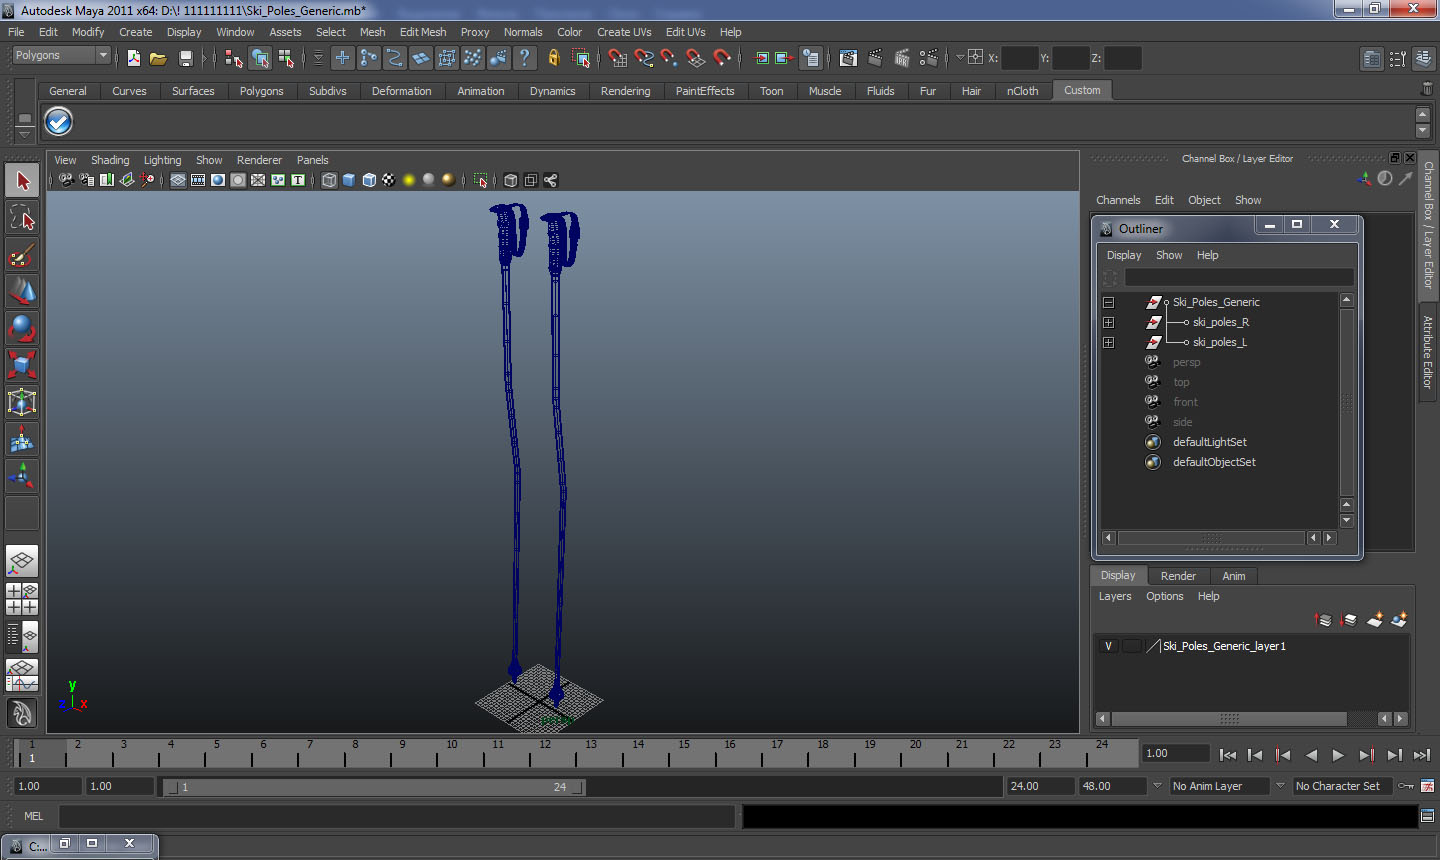Select the arrow Select tool in the toolbox
Image resolution: width=1440 pixels, height=860 pixels.
22,181
